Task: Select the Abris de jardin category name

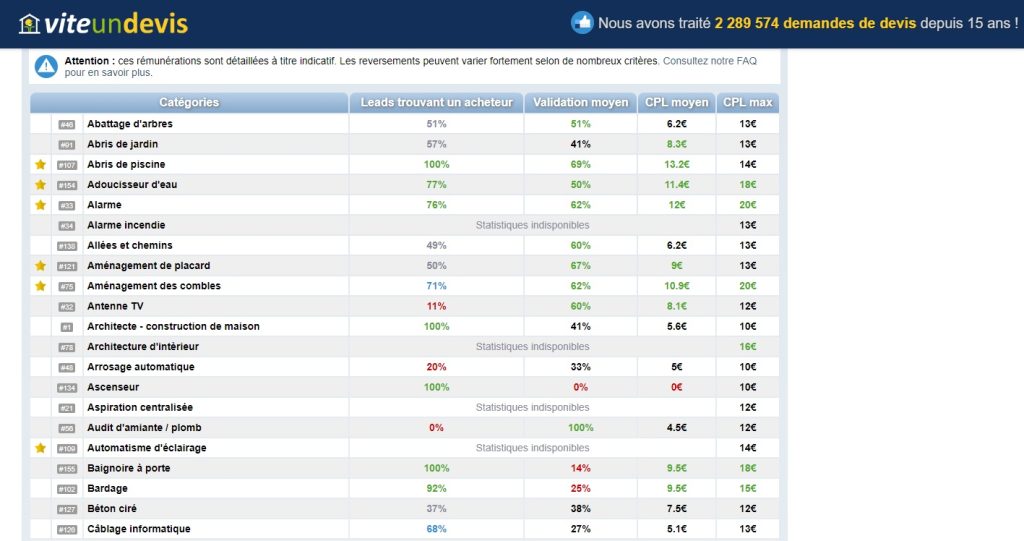Action: [123, 144]
